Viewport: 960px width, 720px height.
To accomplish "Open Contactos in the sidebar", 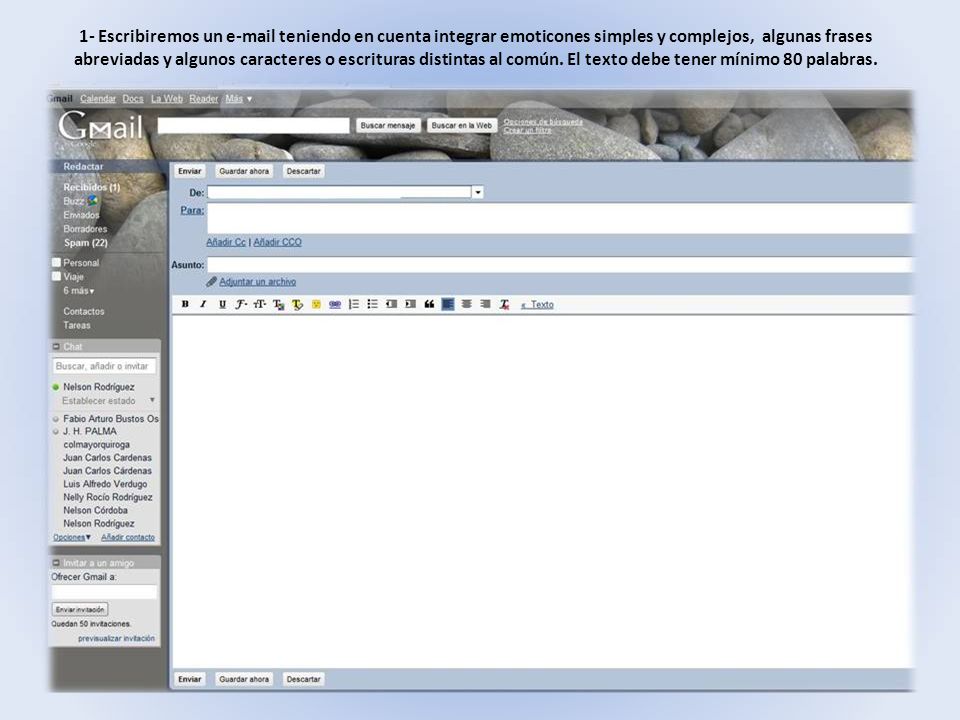I will (84, 311).
